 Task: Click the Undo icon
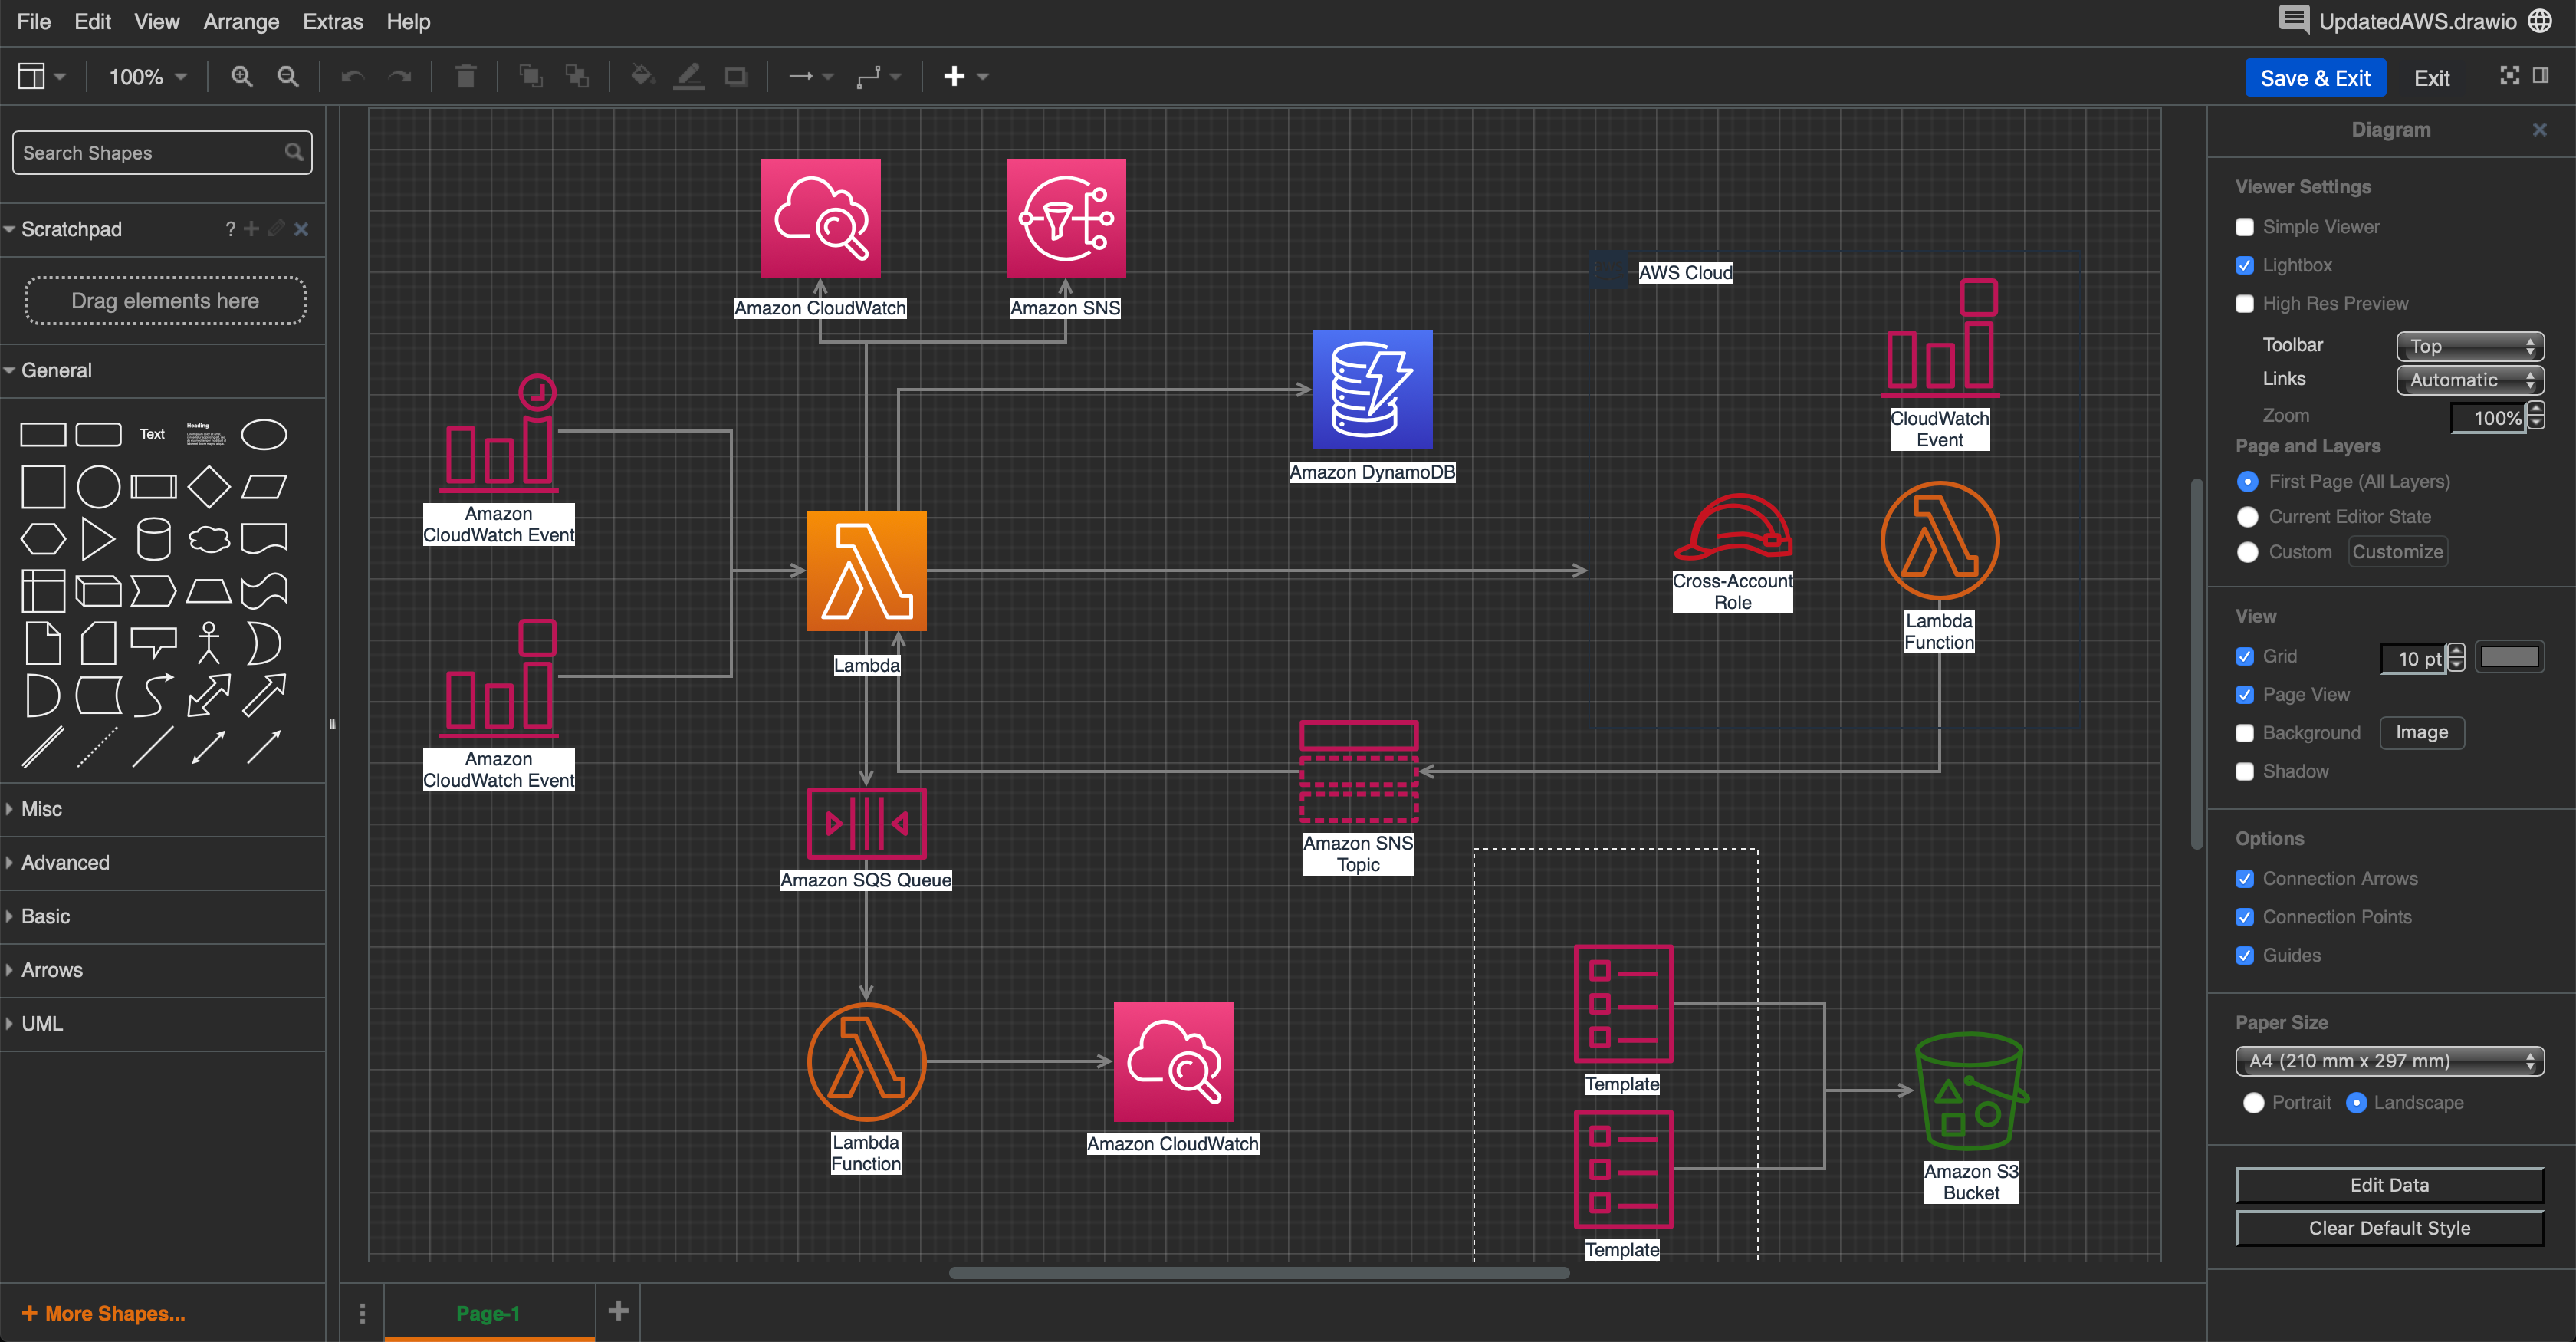352,75
